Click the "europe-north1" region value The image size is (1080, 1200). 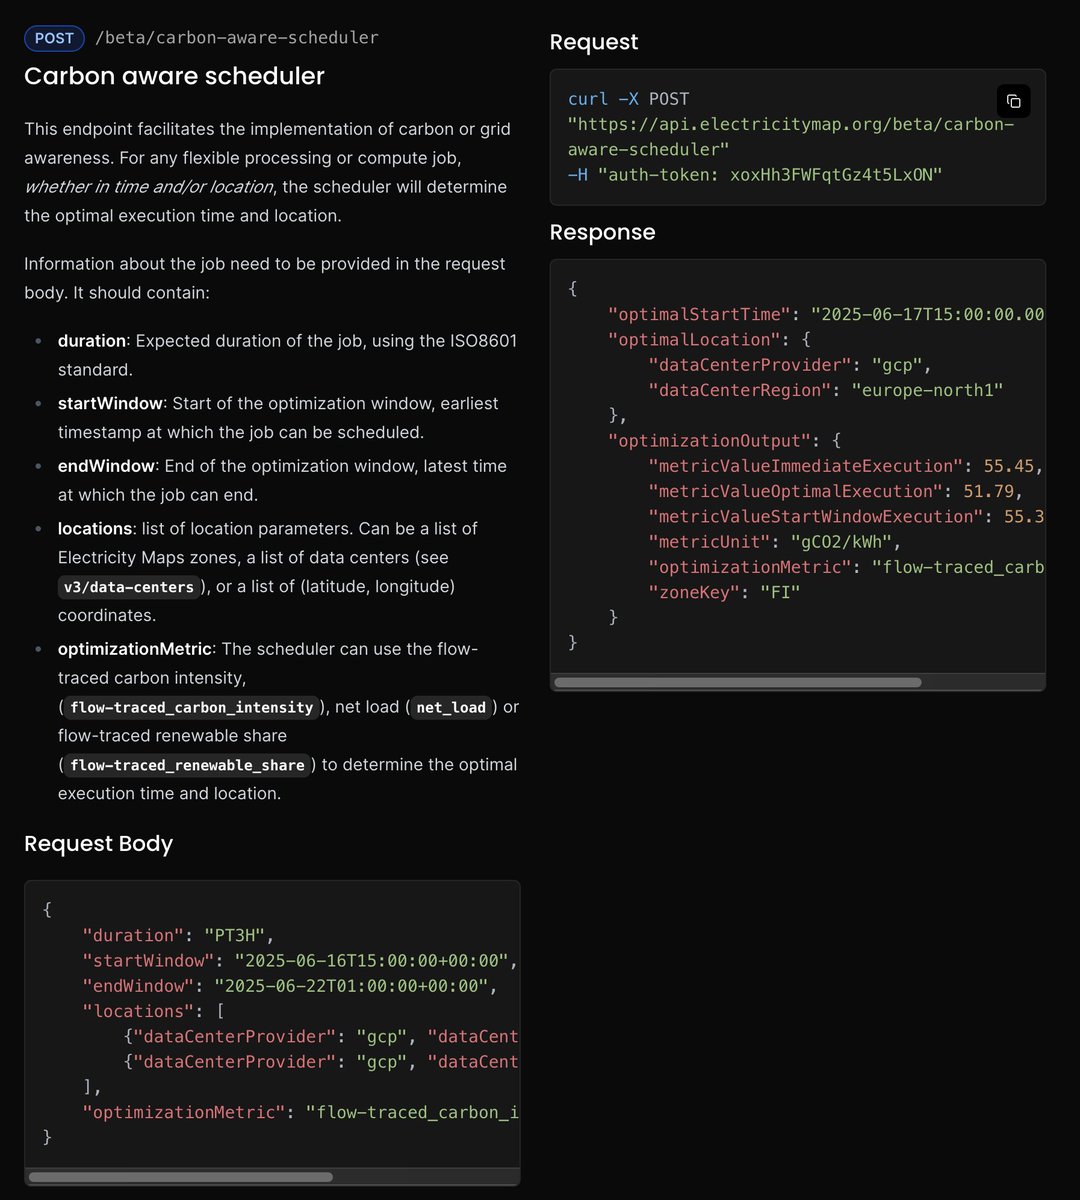click(x=926, y=390)
